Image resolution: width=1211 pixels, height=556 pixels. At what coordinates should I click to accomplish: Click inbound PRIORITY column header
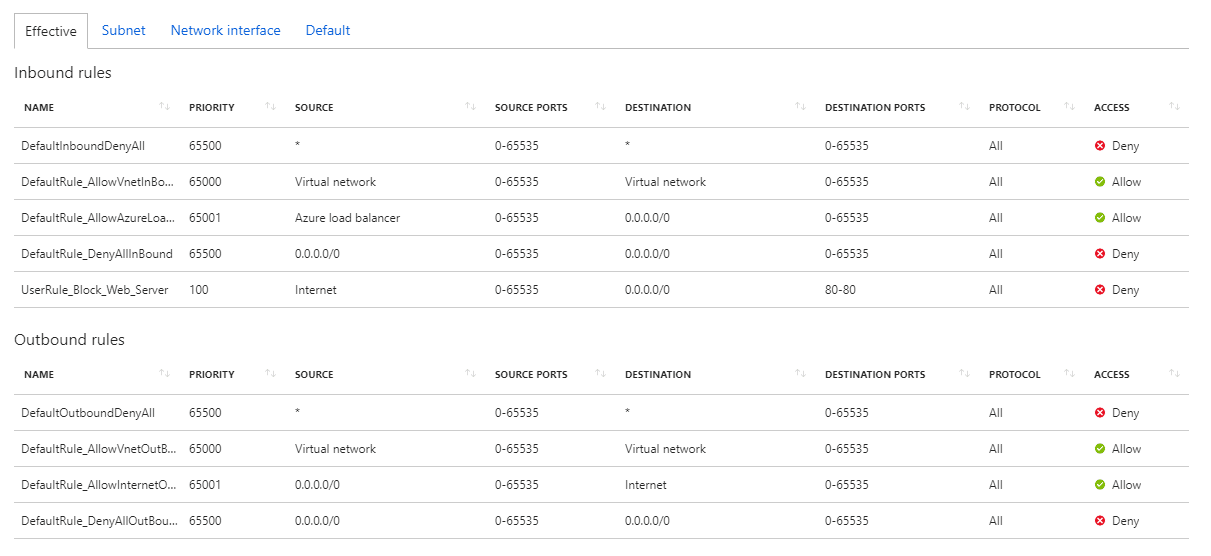click(x=212, y=108)
